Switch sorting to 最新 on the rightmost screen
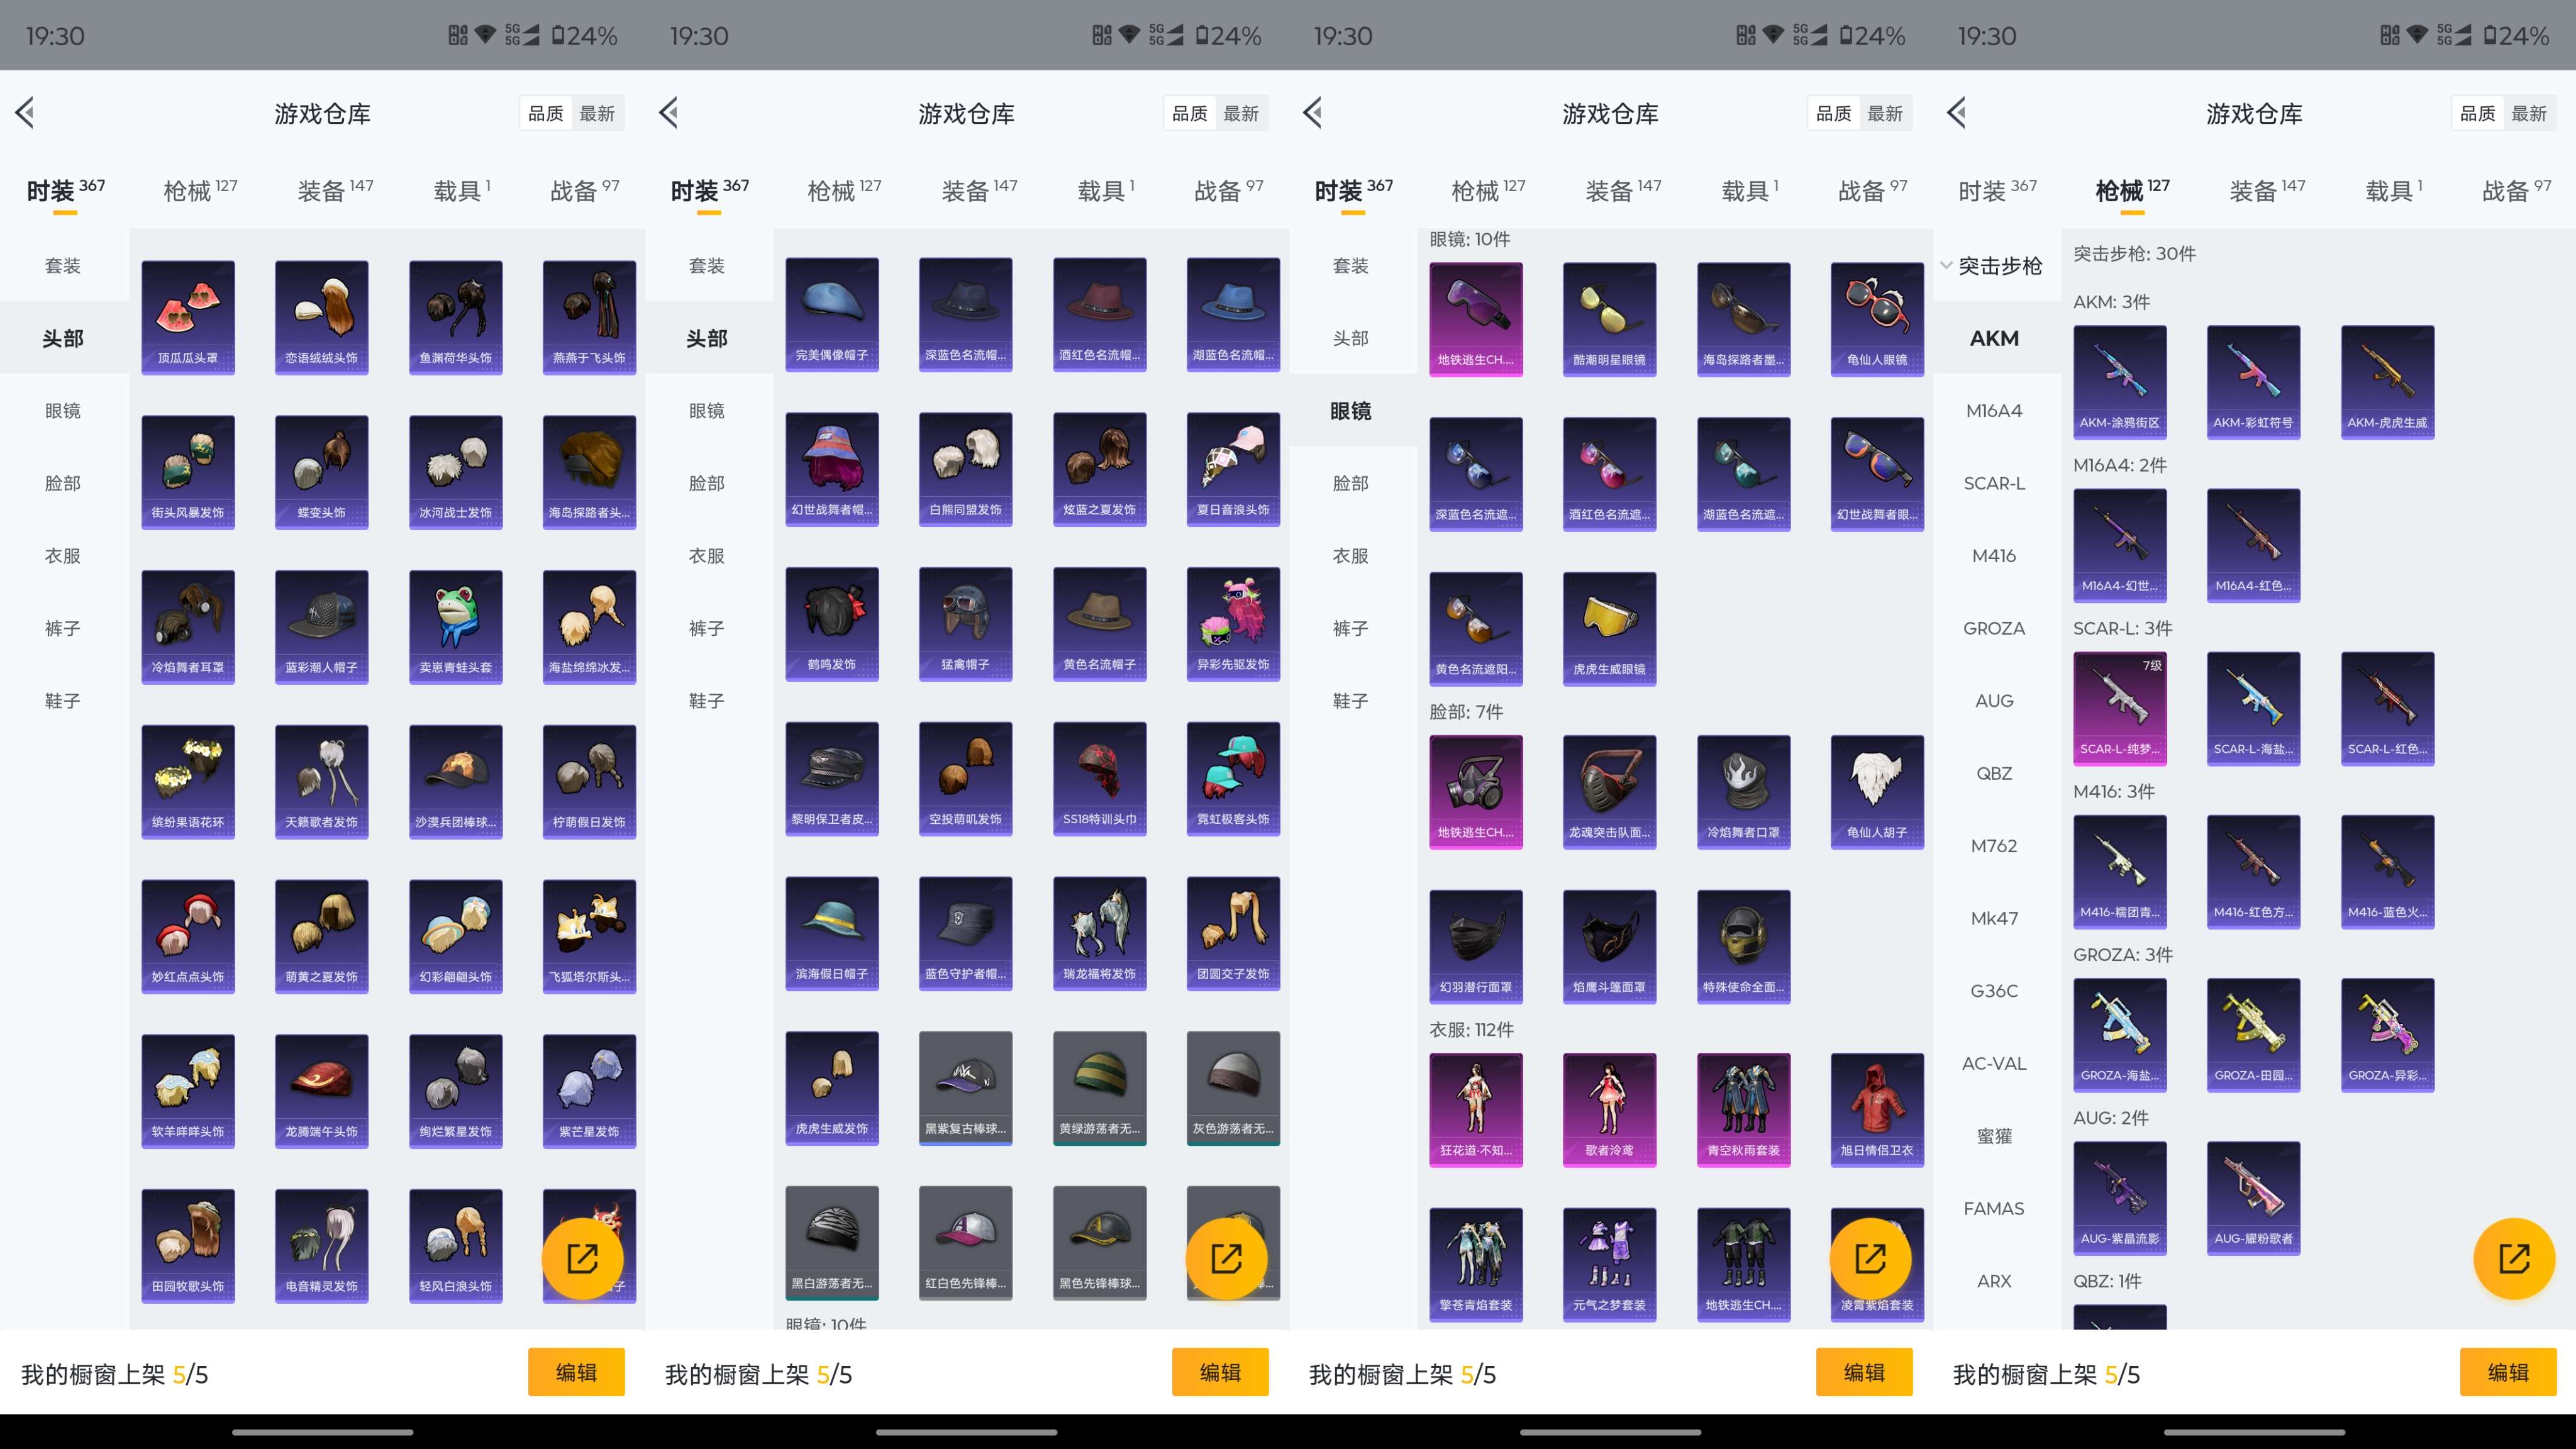Image resolution: width=2576 pixels, height=1449 pixels. coord(2529,114)
